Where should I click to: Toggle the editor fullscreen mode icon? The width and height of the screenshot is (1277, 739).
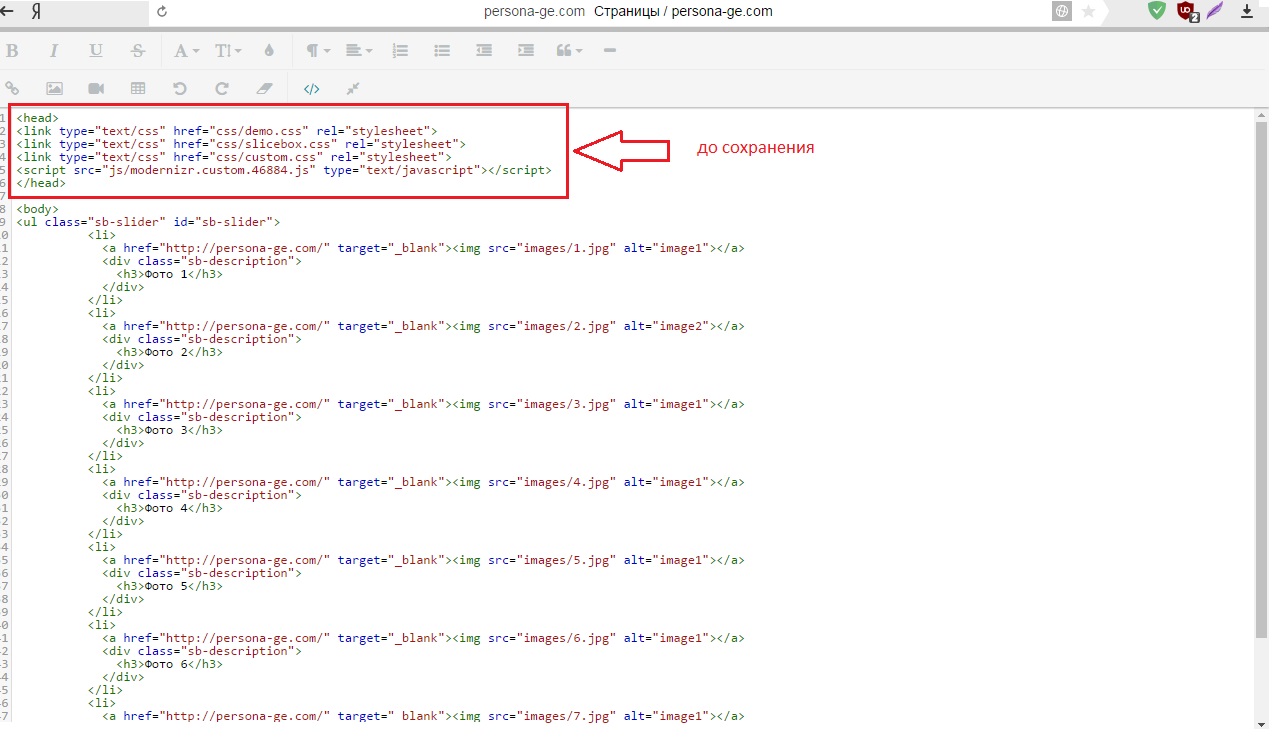(x=353, y=89)
